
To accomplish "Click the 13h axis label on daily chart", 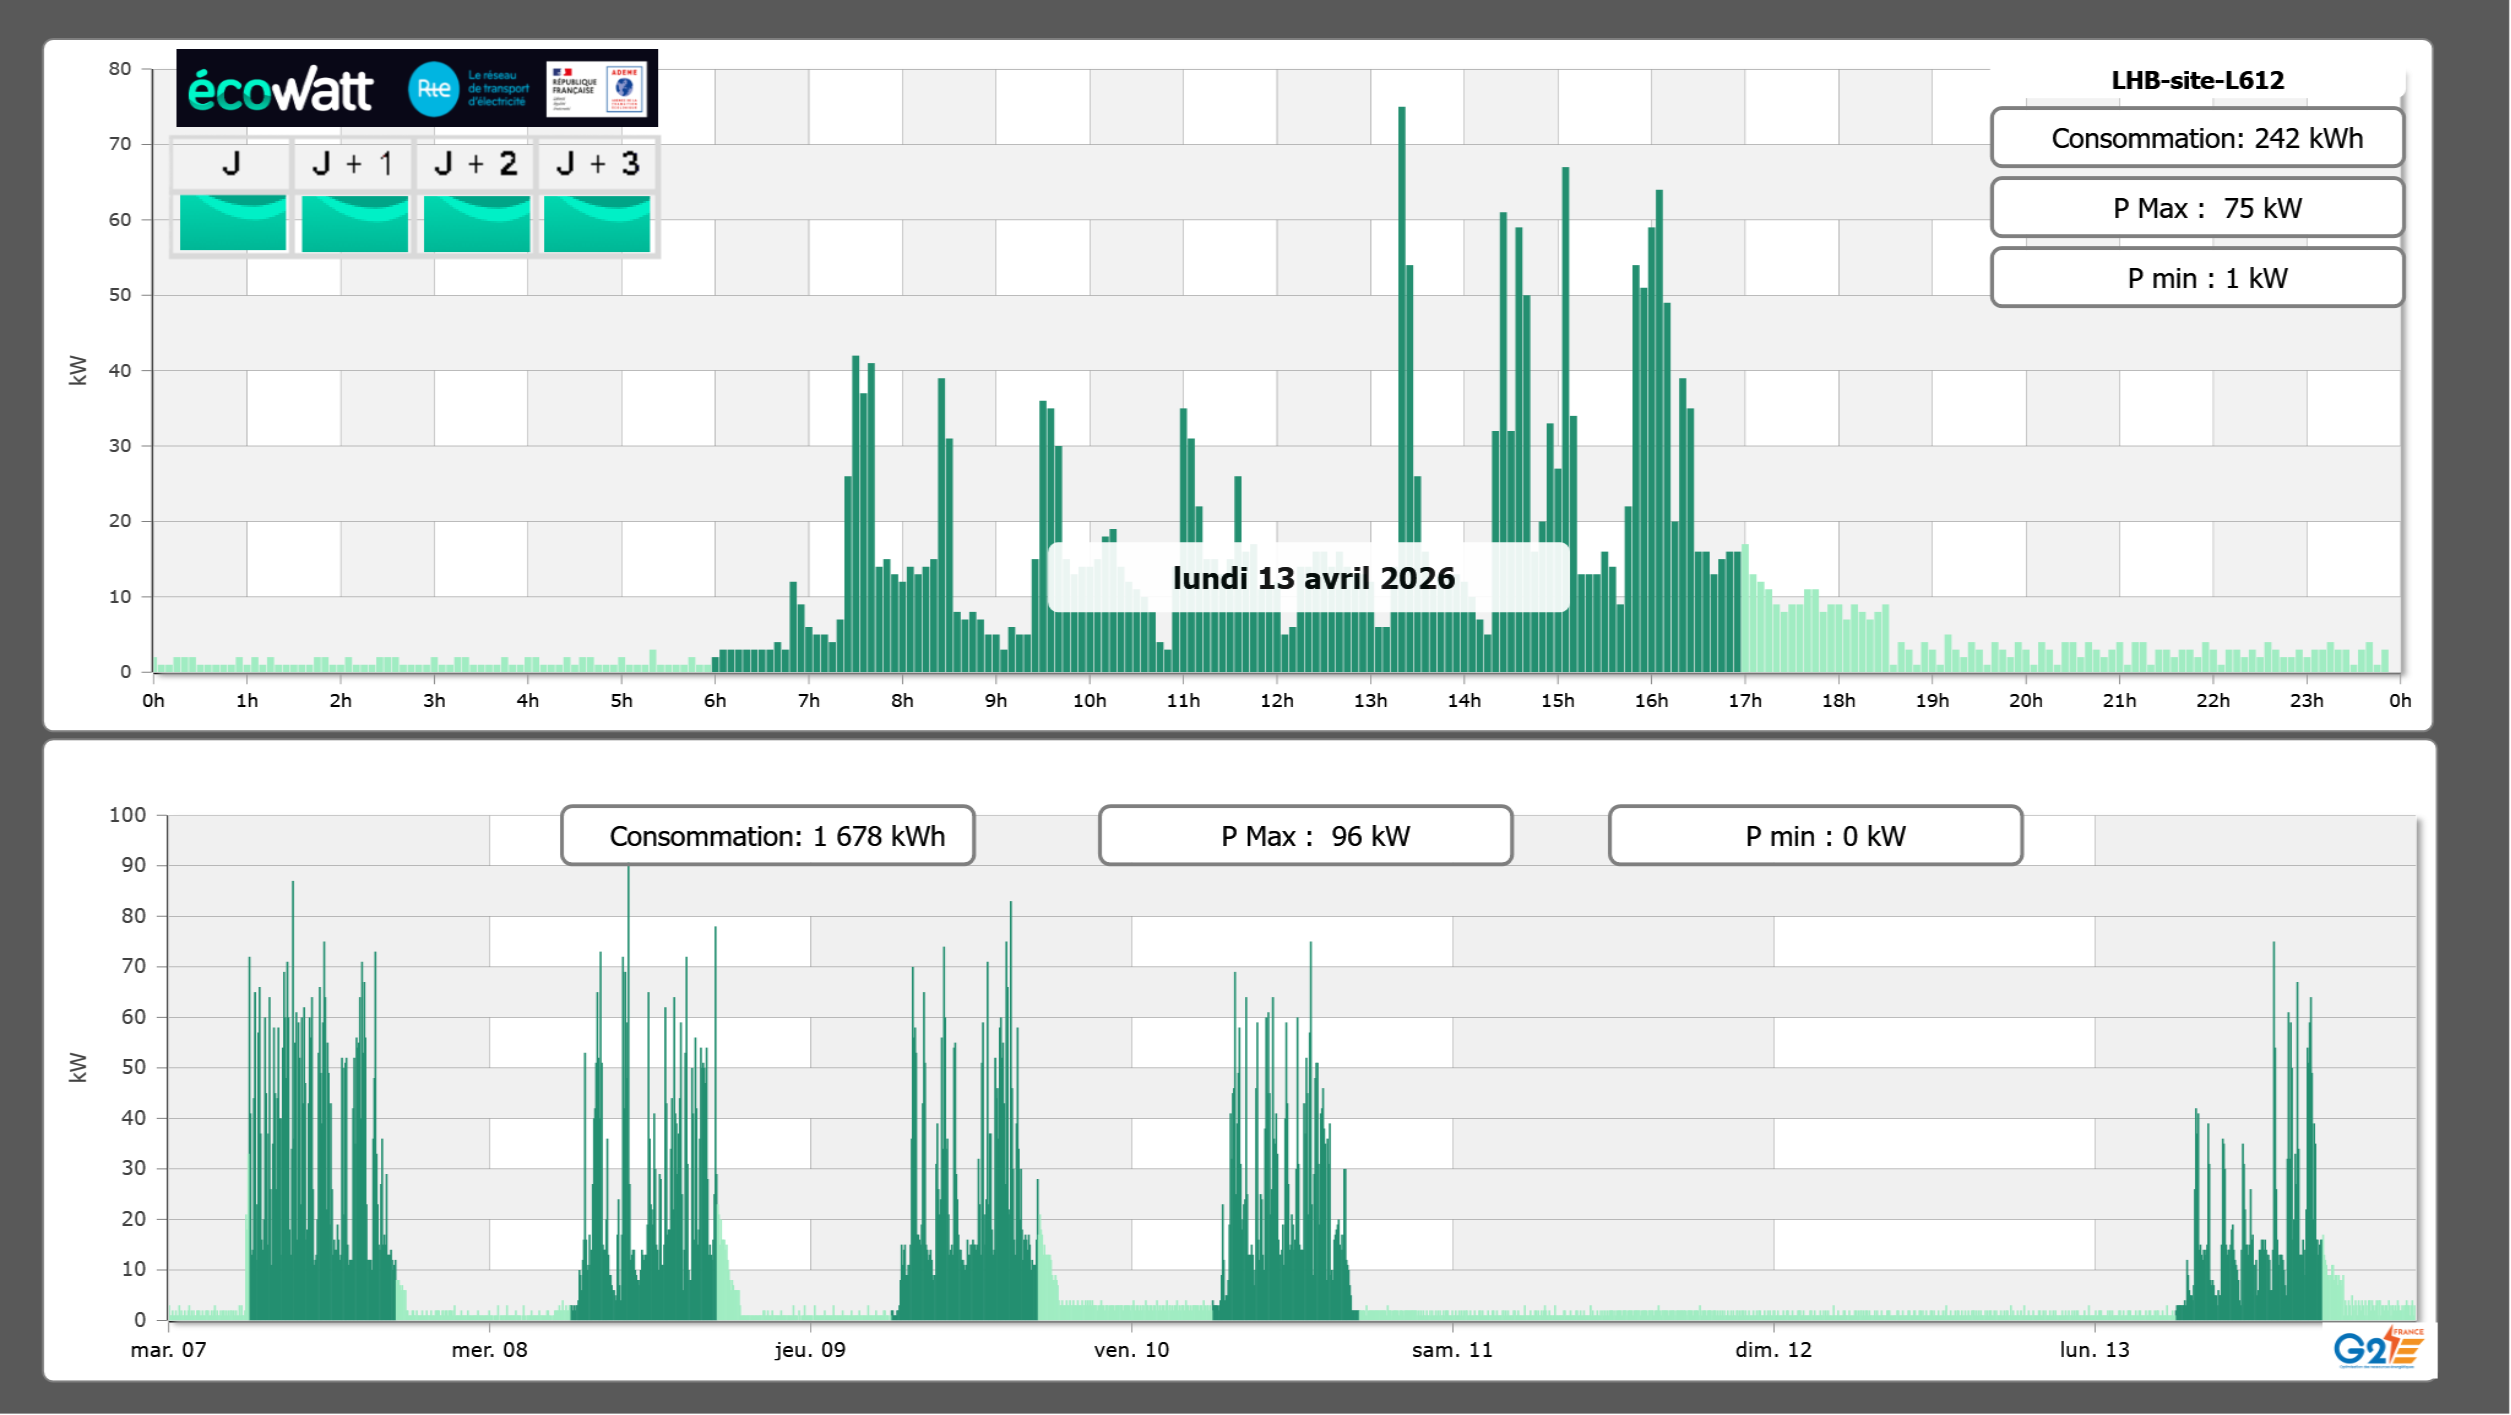I will click(x=1370, y=701).
